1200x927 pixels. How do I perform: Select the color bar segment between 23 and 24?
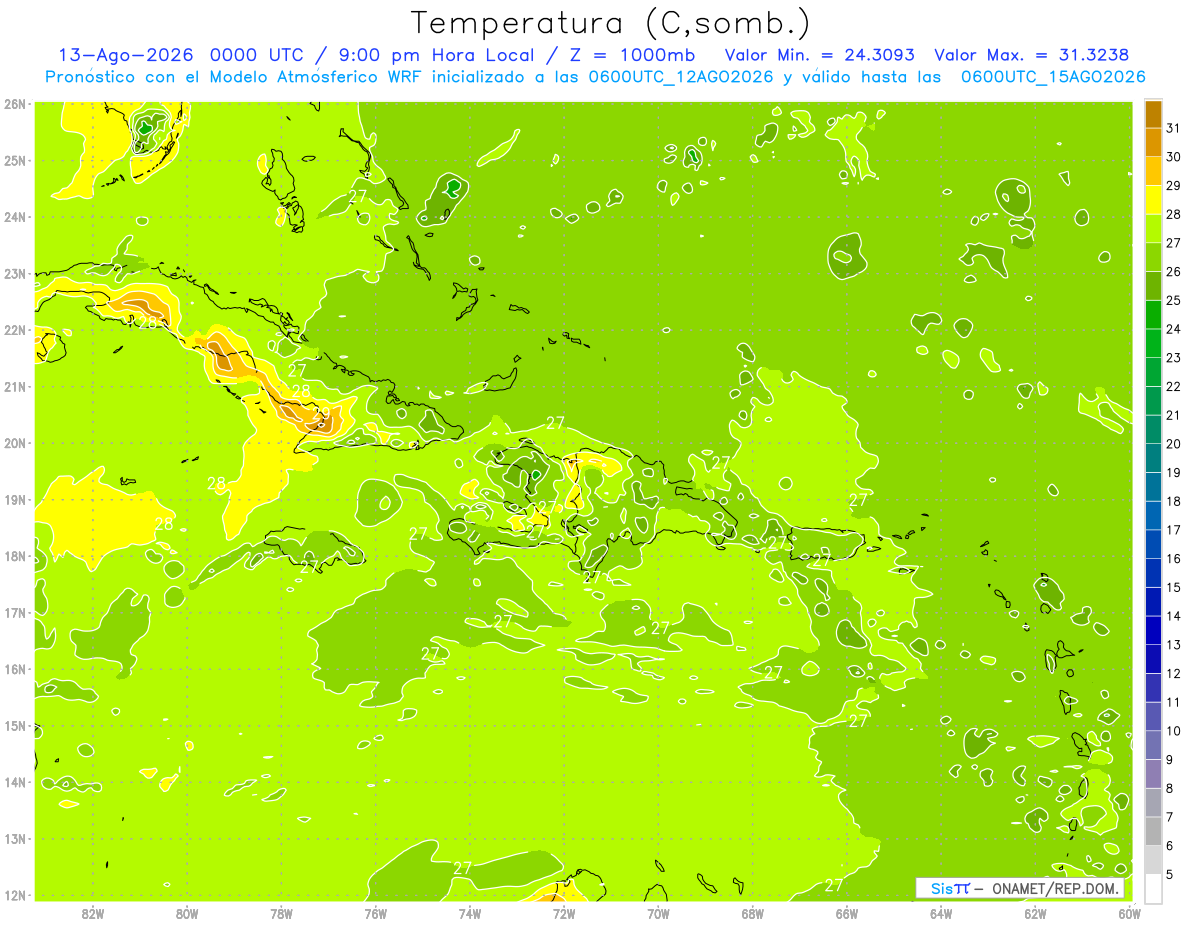click(x=1153, y=343)
